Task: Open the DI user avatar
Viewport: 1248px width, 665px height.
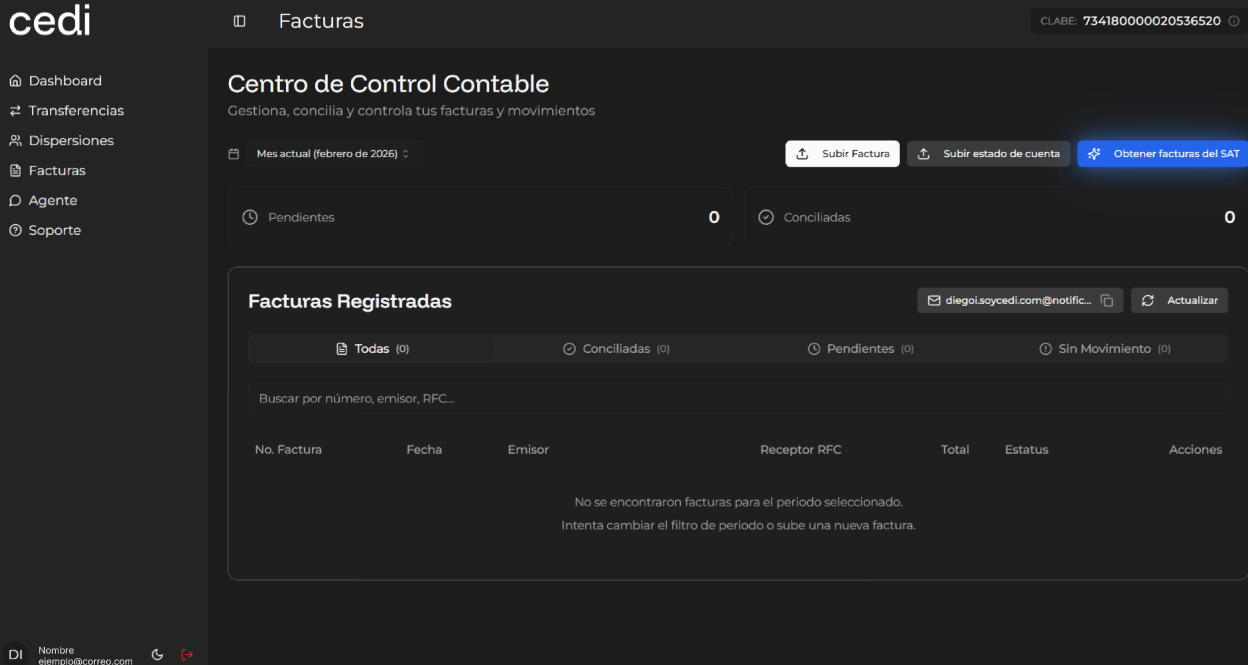Action: click(15, 654)
